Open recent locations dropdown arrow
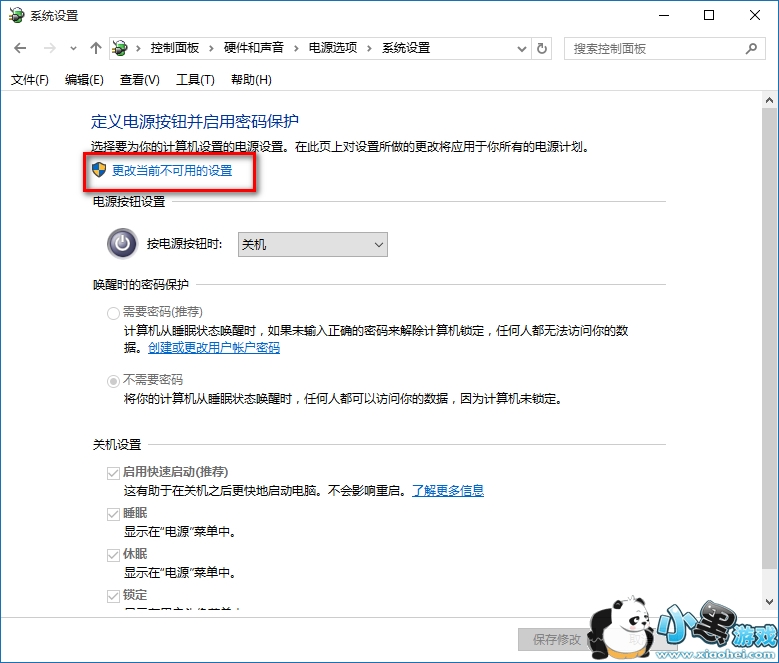779x663 pixels. click(73, 49)
